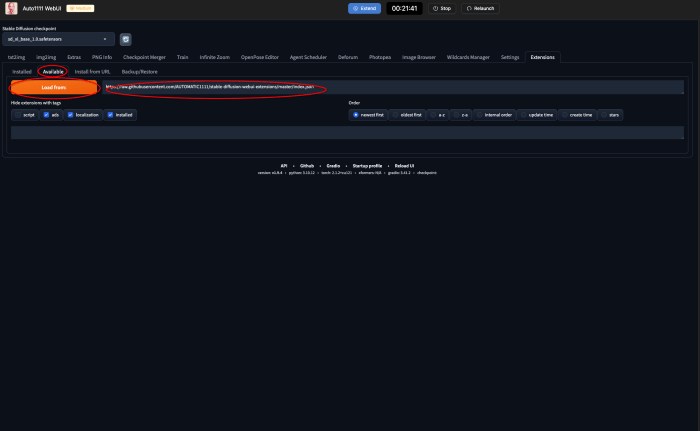Click the refresh checkpoint list icon

125,39
